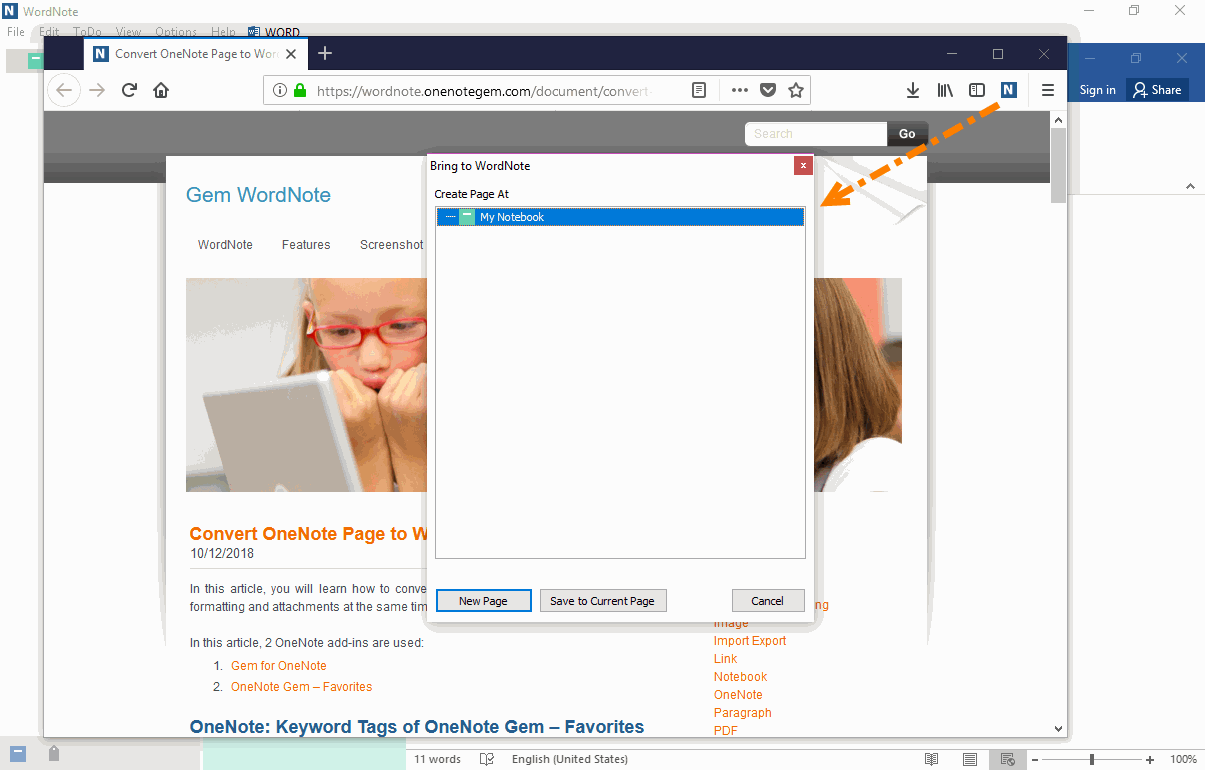This screenshot has width=1205, height=770.
Task: Click the proofing check icon in status bar
Action: click(487, 759)
